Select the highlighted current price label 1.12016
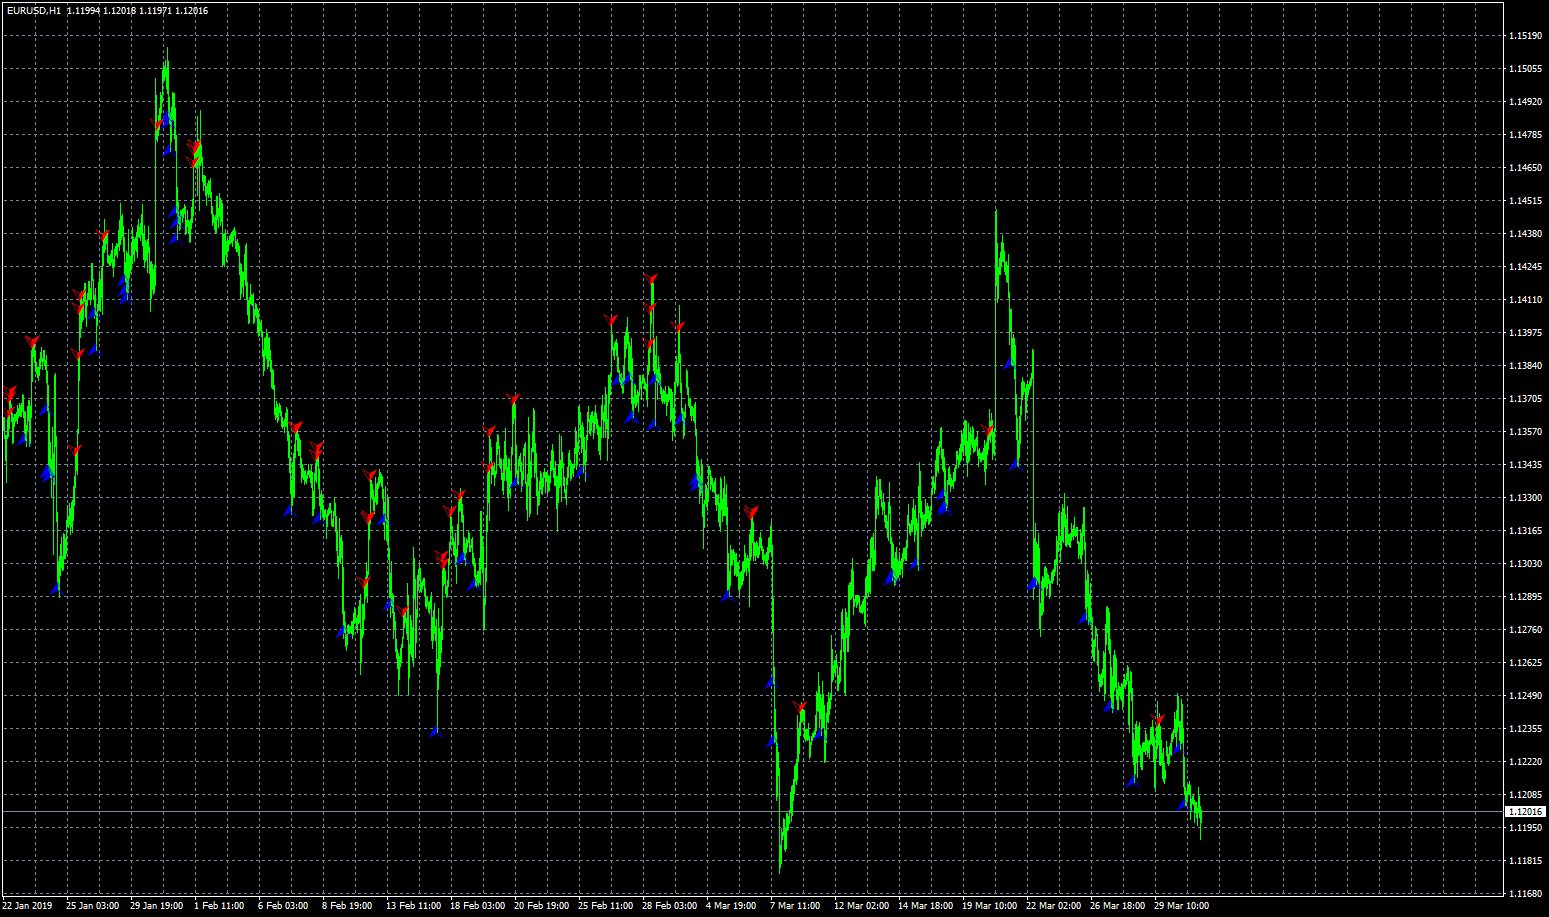 pyautogui.click(x=1525, y=812)
